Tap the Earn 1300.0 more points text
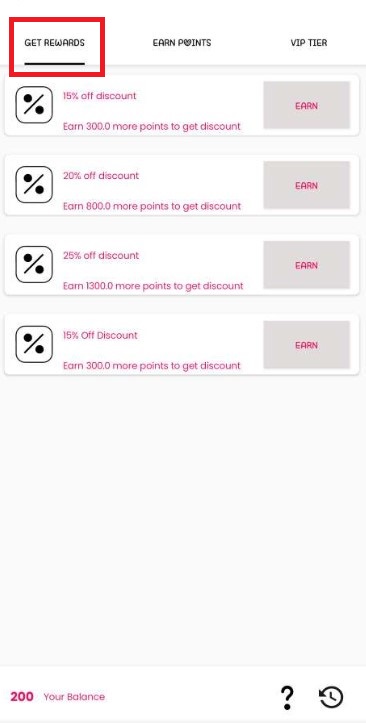 click(153, 286)
